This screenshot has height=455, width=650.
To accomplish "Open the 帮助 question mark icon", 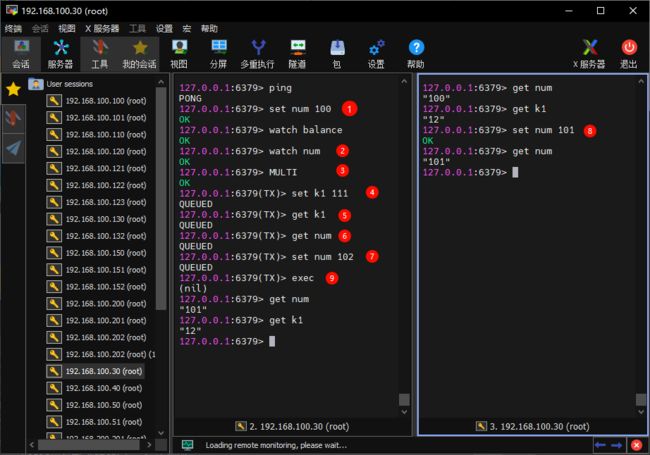I will pos(416,54).
